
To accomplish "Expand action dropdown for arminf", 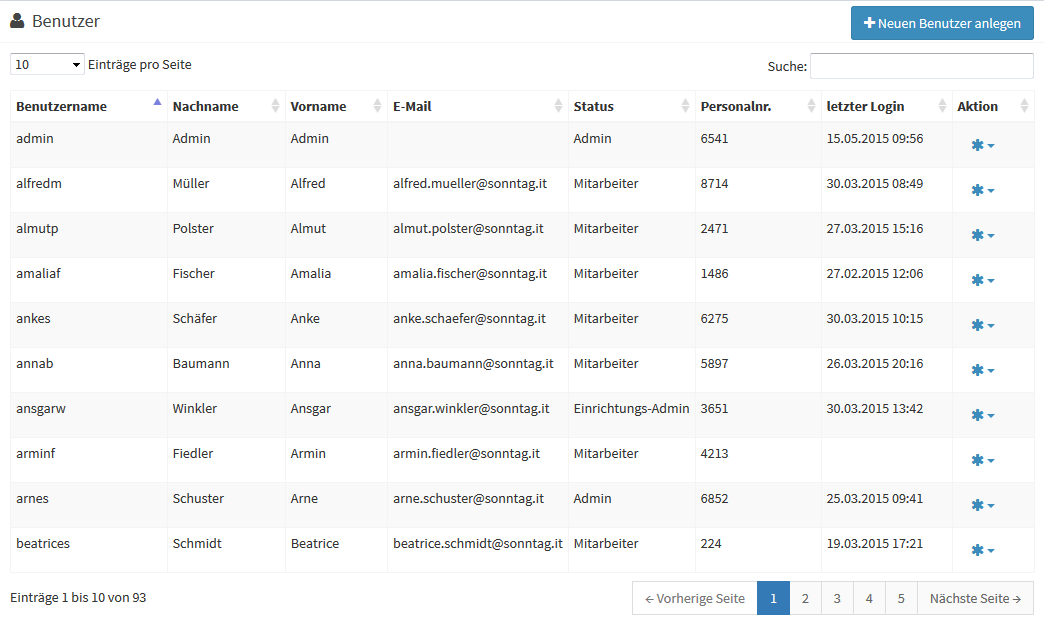I will pos(982,461).
